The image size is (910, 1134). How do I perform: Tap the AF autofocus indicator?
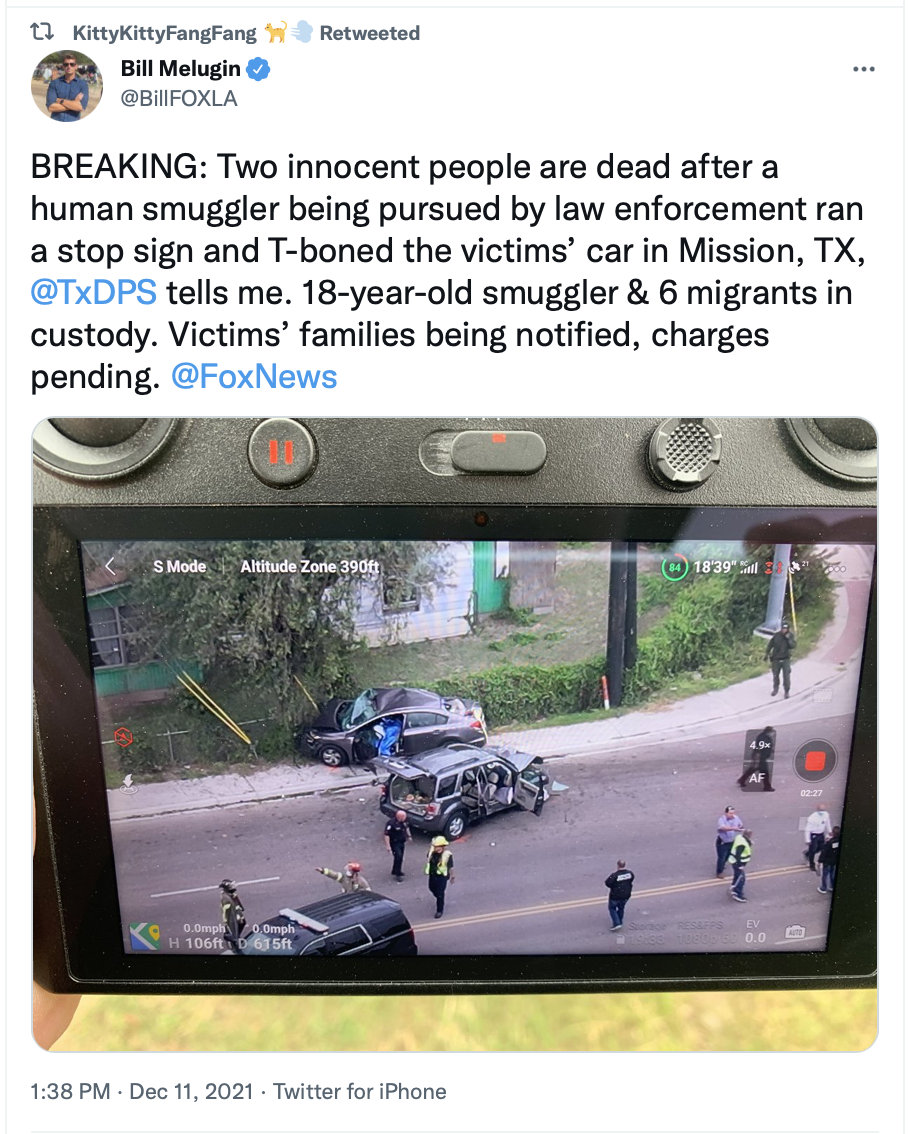tap(757, 778)
